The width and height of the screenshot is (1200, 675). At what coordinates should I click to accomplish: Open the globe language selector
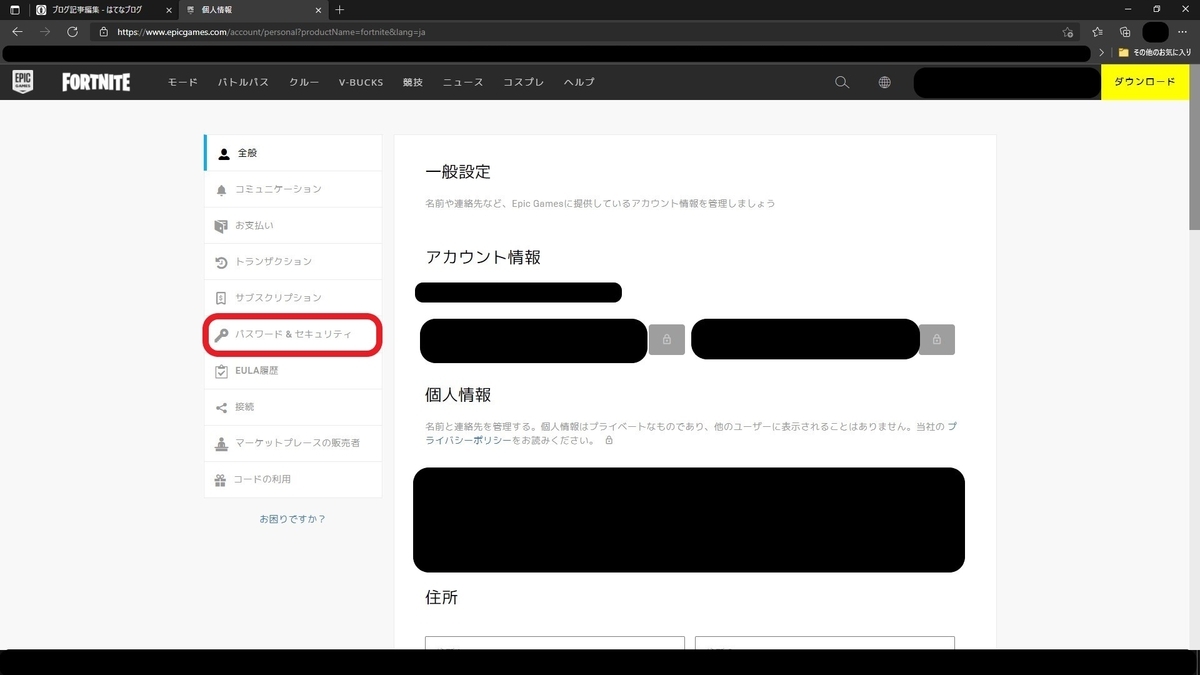[x=884, y=82]
